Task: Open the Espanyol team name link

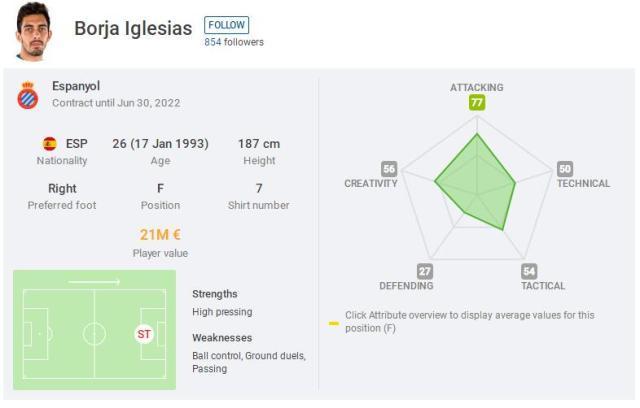Action: pos(76,86)
